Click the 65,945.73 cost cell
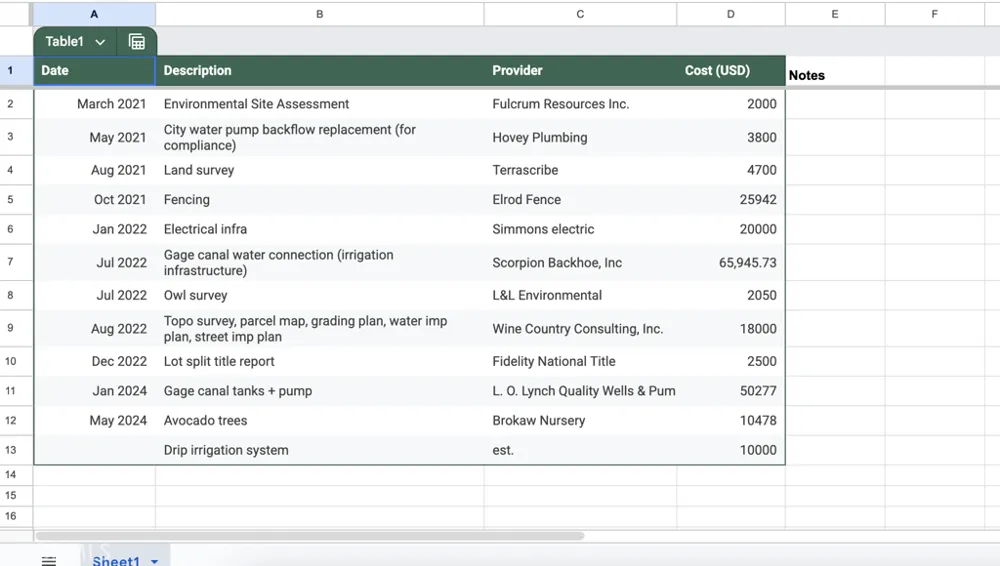The width and height of the screenshot is (1000, 566). click(731, 262)
